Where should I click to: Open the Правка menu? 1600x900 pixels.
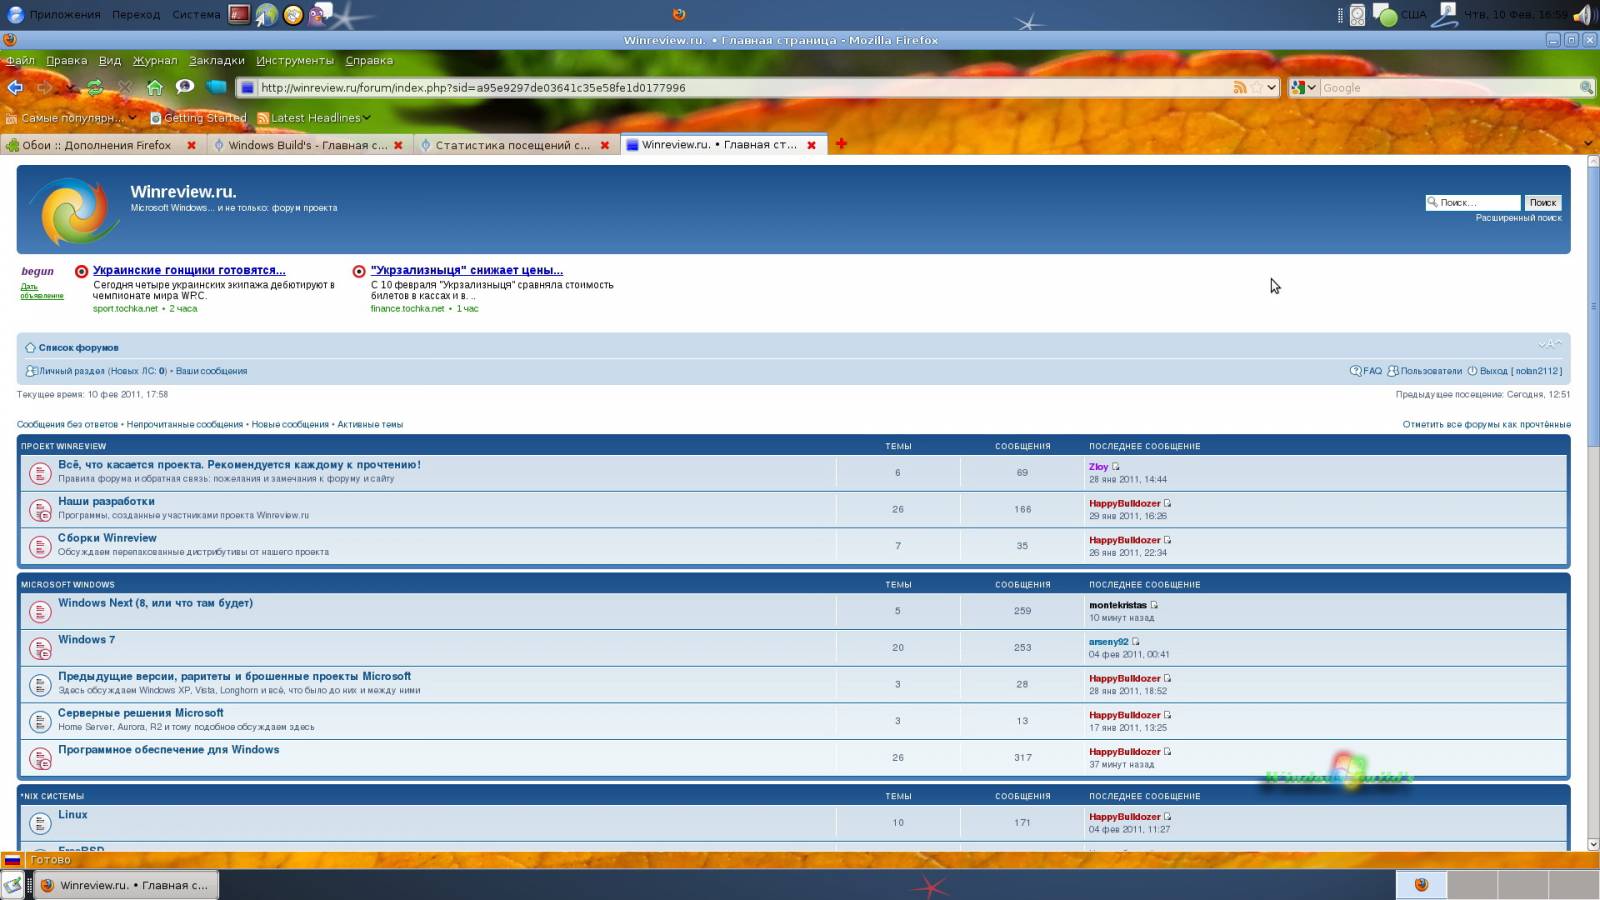66,60
